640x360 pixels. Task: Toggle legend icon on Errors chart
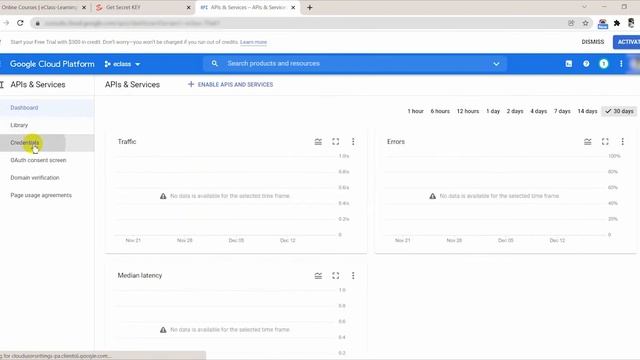pos(587,142)
